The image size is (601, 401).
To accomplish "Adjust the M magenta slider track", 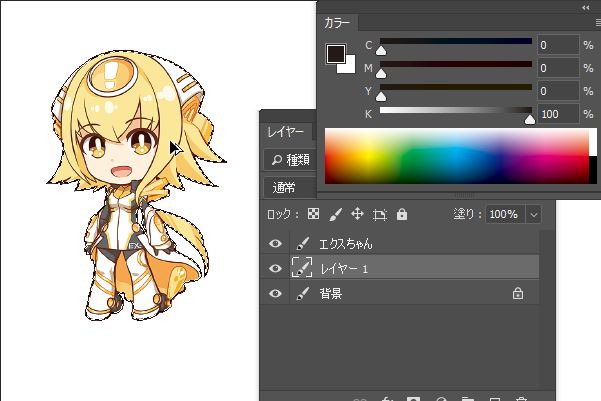I will pyautogui.click(x=456, y=64).
